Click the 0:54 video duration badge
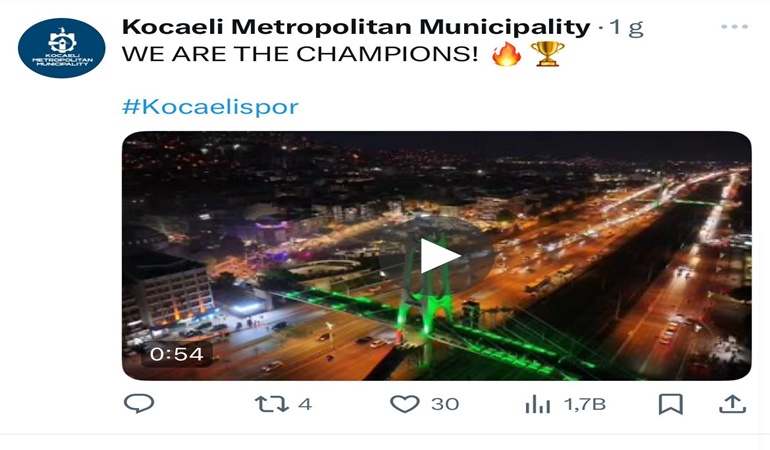770x450 pixels. 177,354
